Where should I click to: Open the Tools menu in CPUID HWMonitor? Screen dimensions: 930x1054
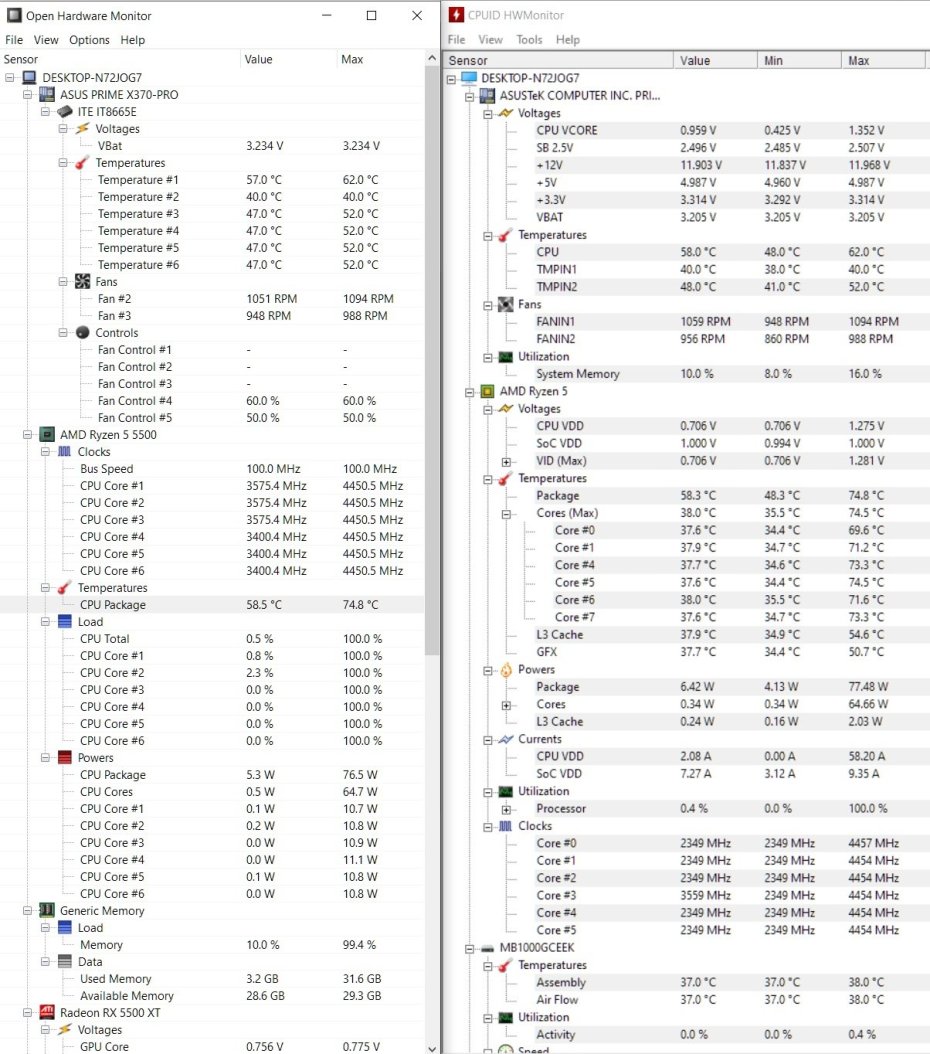529,40
